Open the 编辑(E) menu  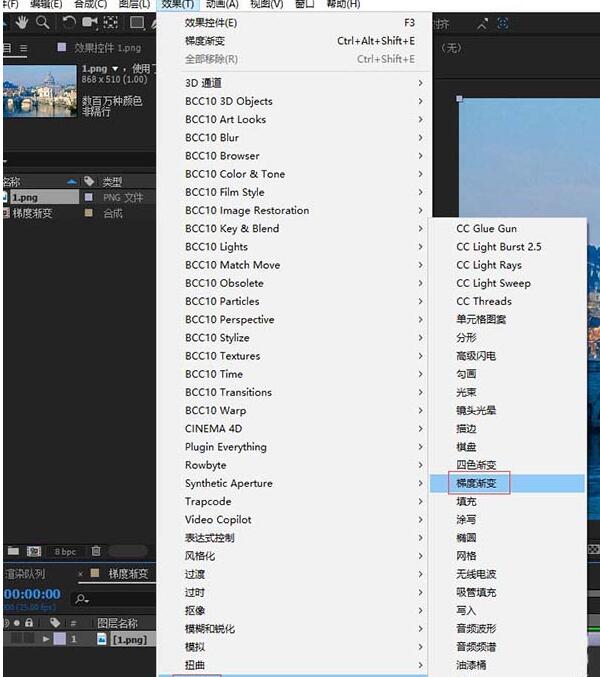pyautogui.click(x=46, y=4)
